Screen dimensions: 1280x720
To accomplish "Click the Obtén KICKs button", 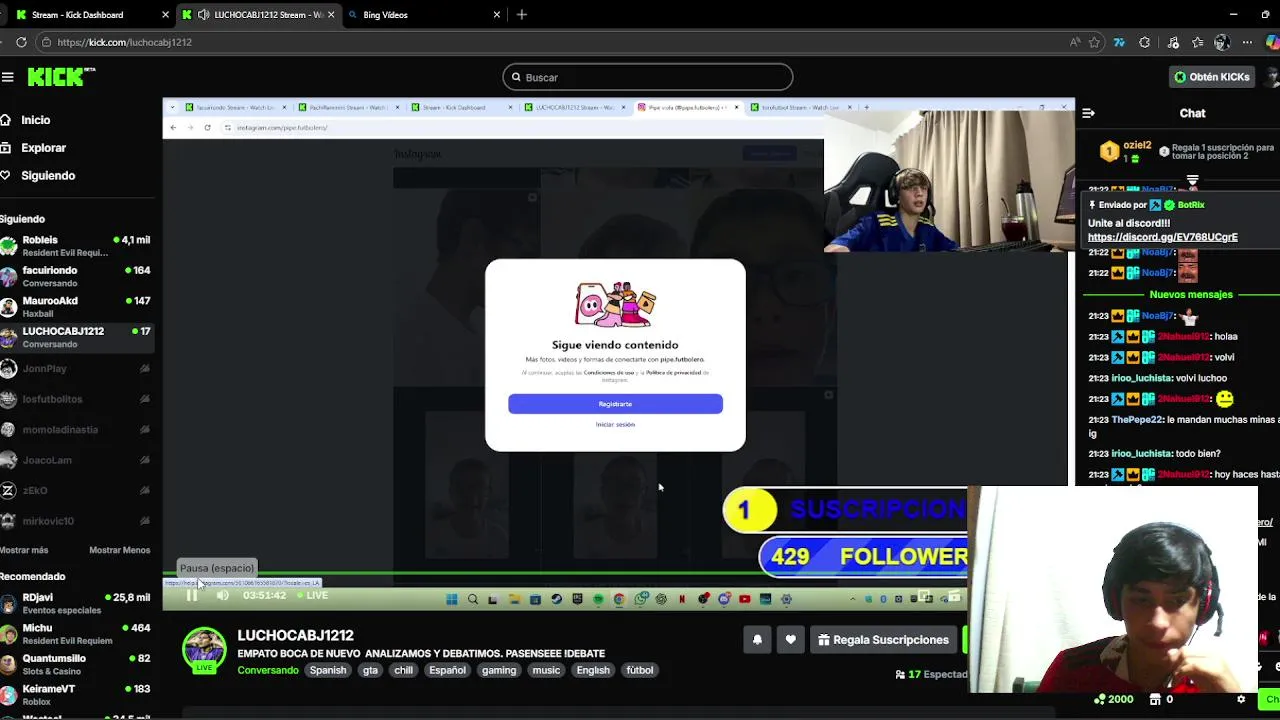I will click(1211, 77).
